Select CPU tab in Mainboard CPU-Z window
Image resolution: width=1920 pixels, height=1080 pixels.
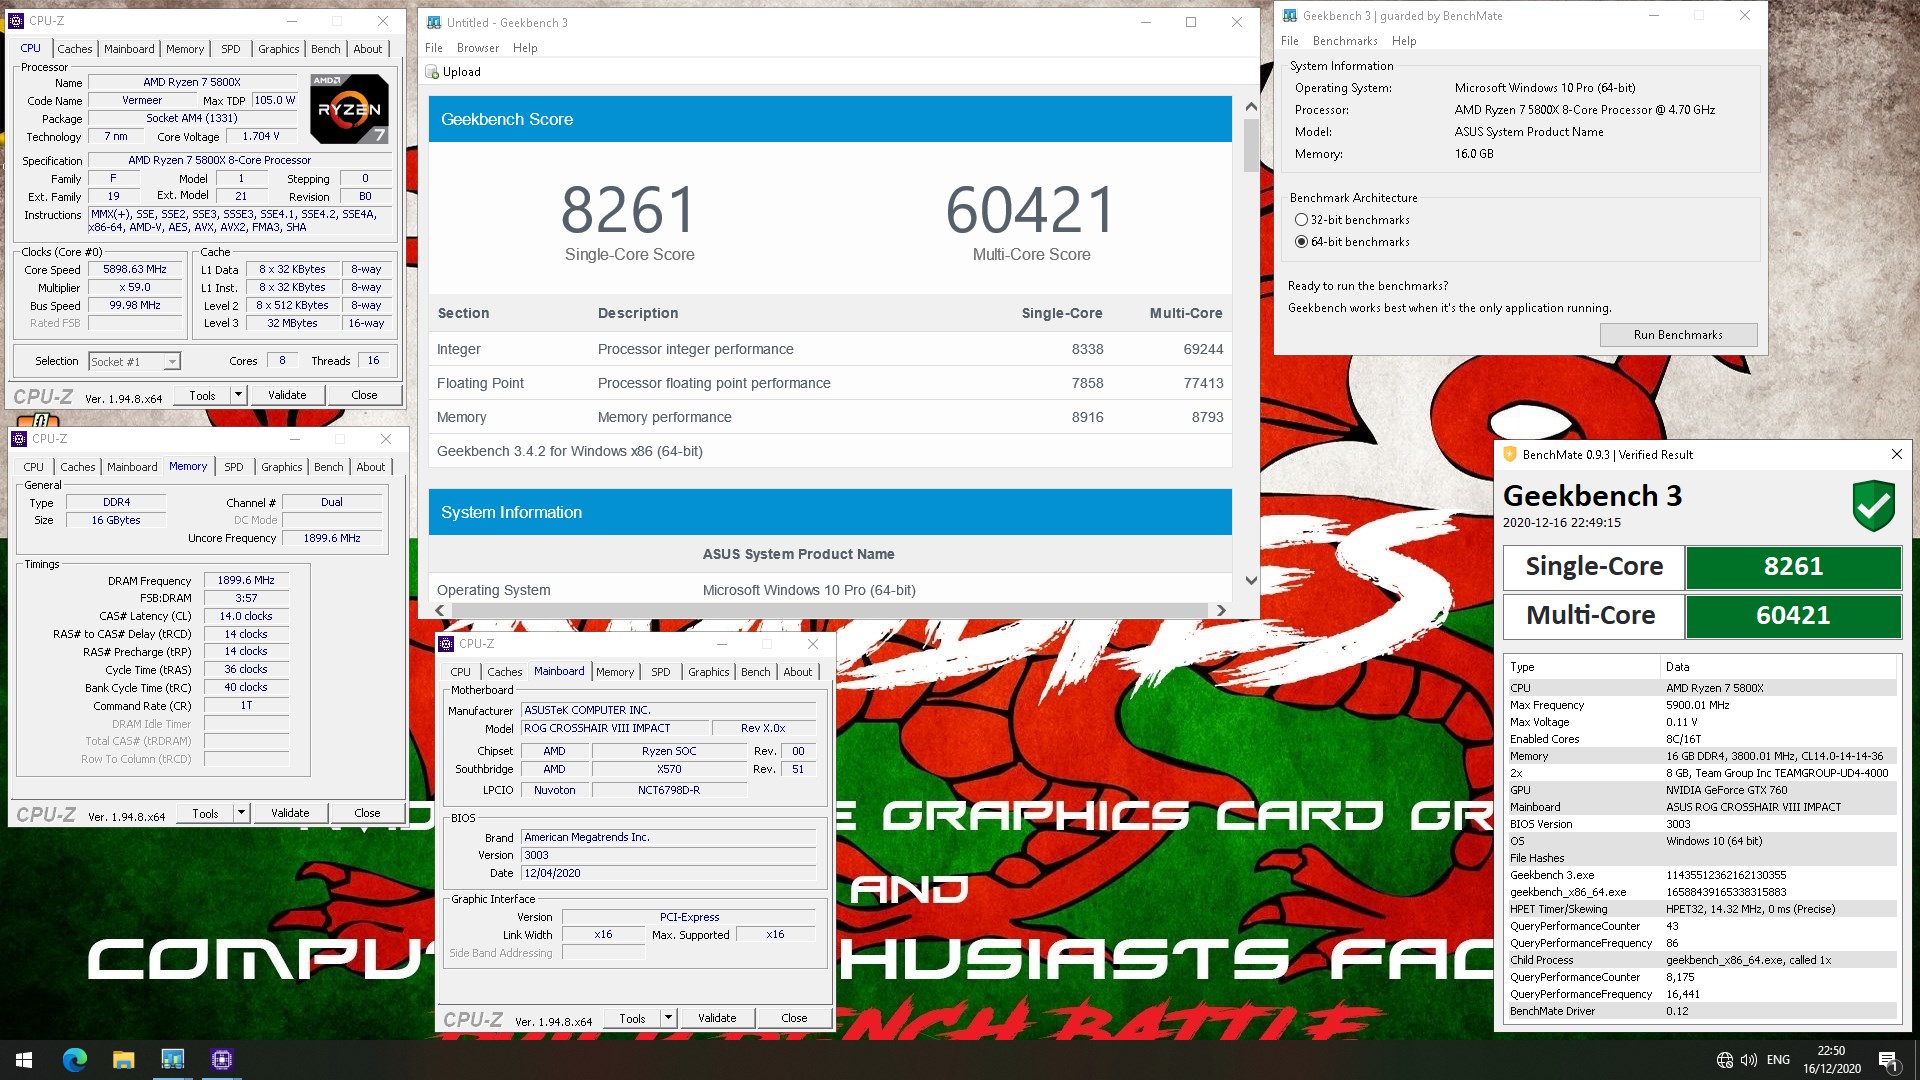point(460,671)
